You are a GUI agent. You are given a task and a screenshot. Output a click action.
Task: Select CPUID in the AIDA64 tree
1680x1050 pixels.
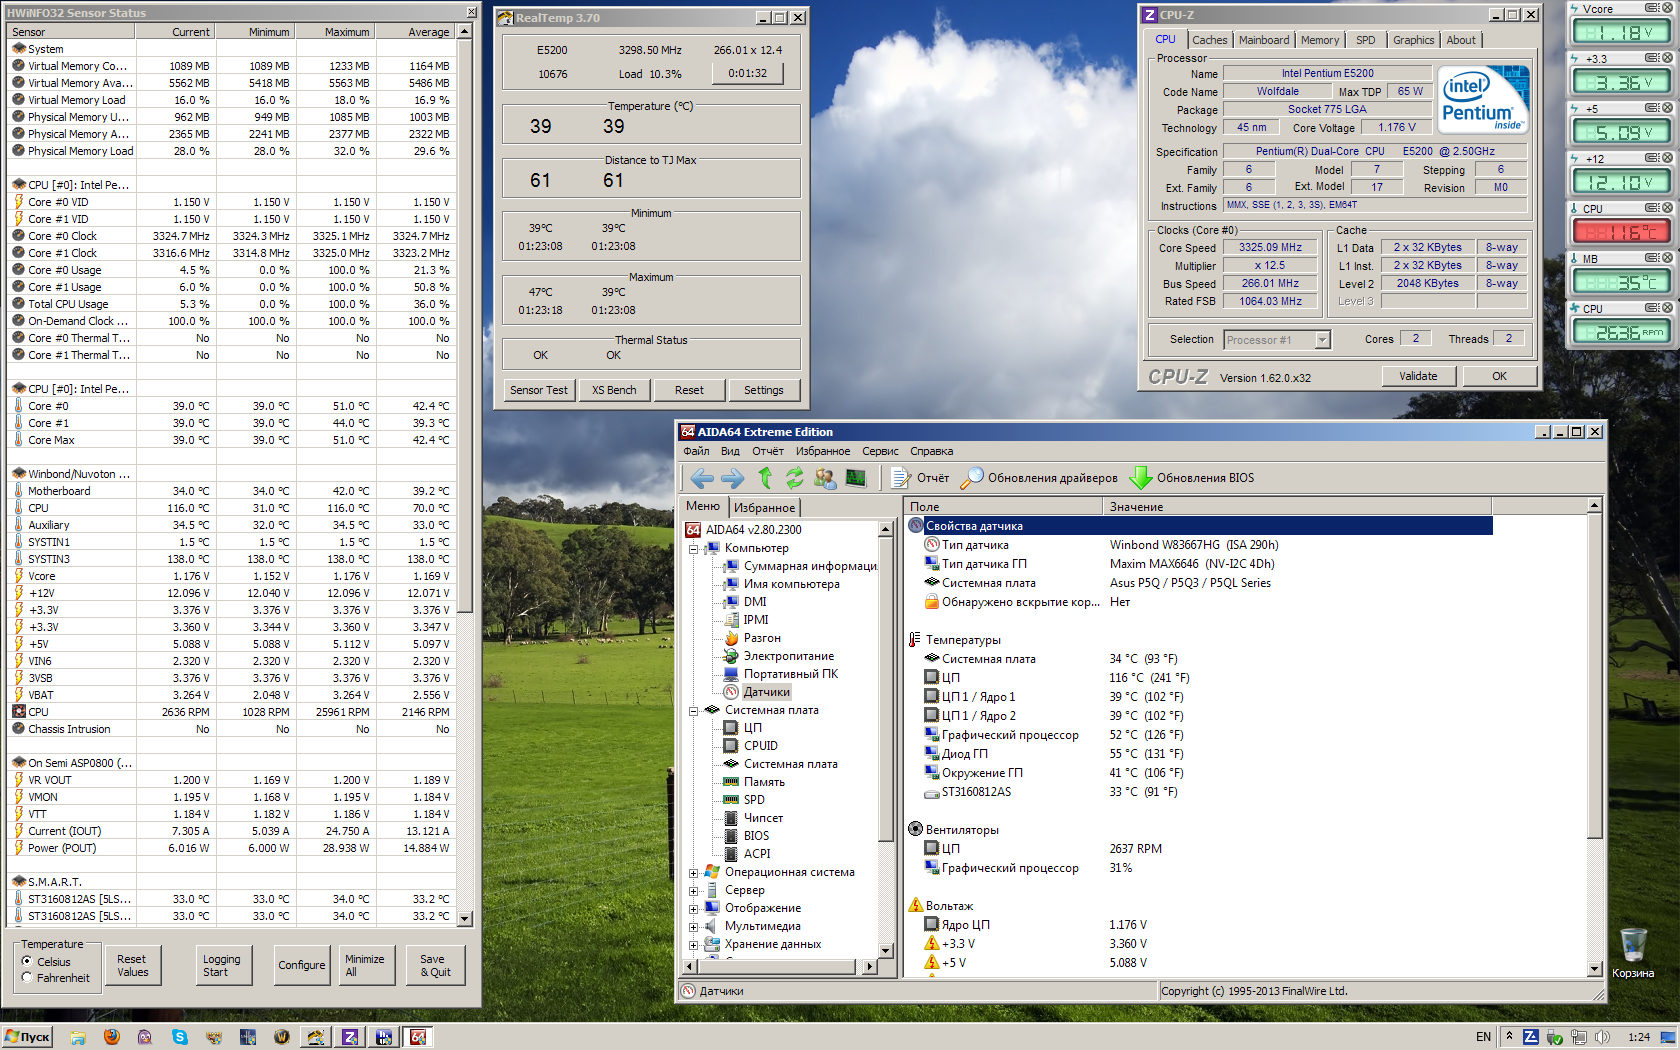(x=761, y=746)
